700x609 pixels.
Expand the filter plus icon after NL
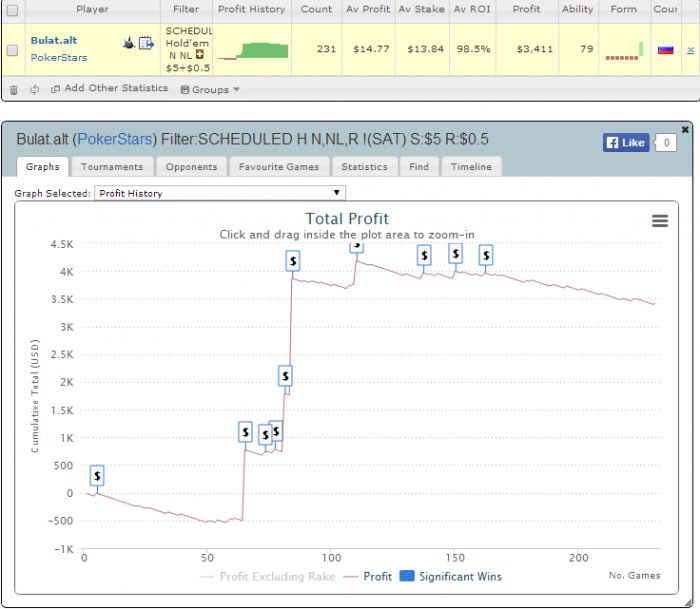point(200,55)
